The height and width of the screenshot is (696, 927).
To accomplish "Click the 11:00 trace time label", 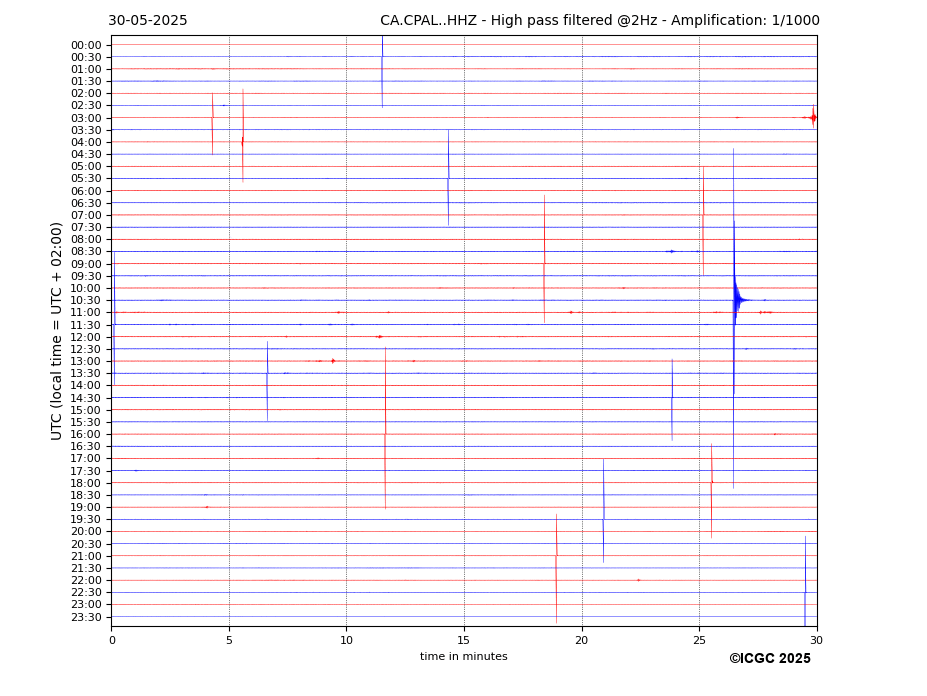I will 86,313.
